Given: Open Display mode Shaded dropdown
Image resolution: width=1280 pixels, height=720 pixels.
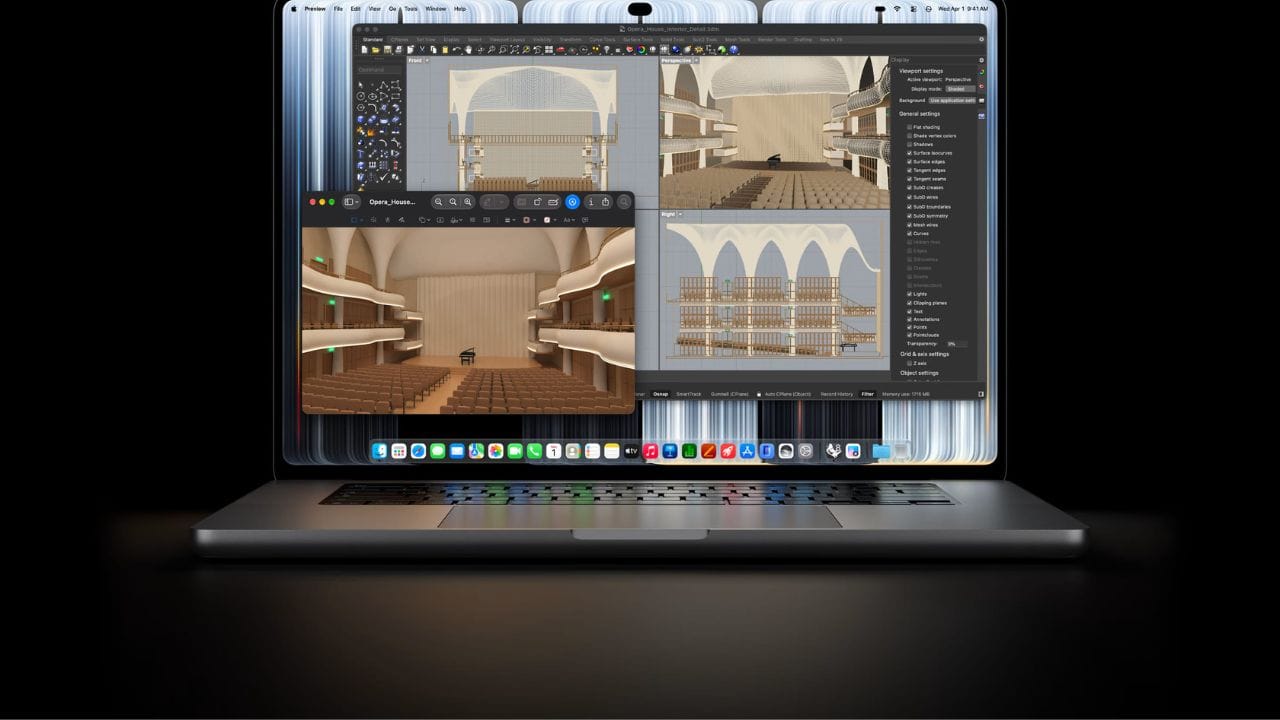Looking at the screenshot, I should coord(961,89).
